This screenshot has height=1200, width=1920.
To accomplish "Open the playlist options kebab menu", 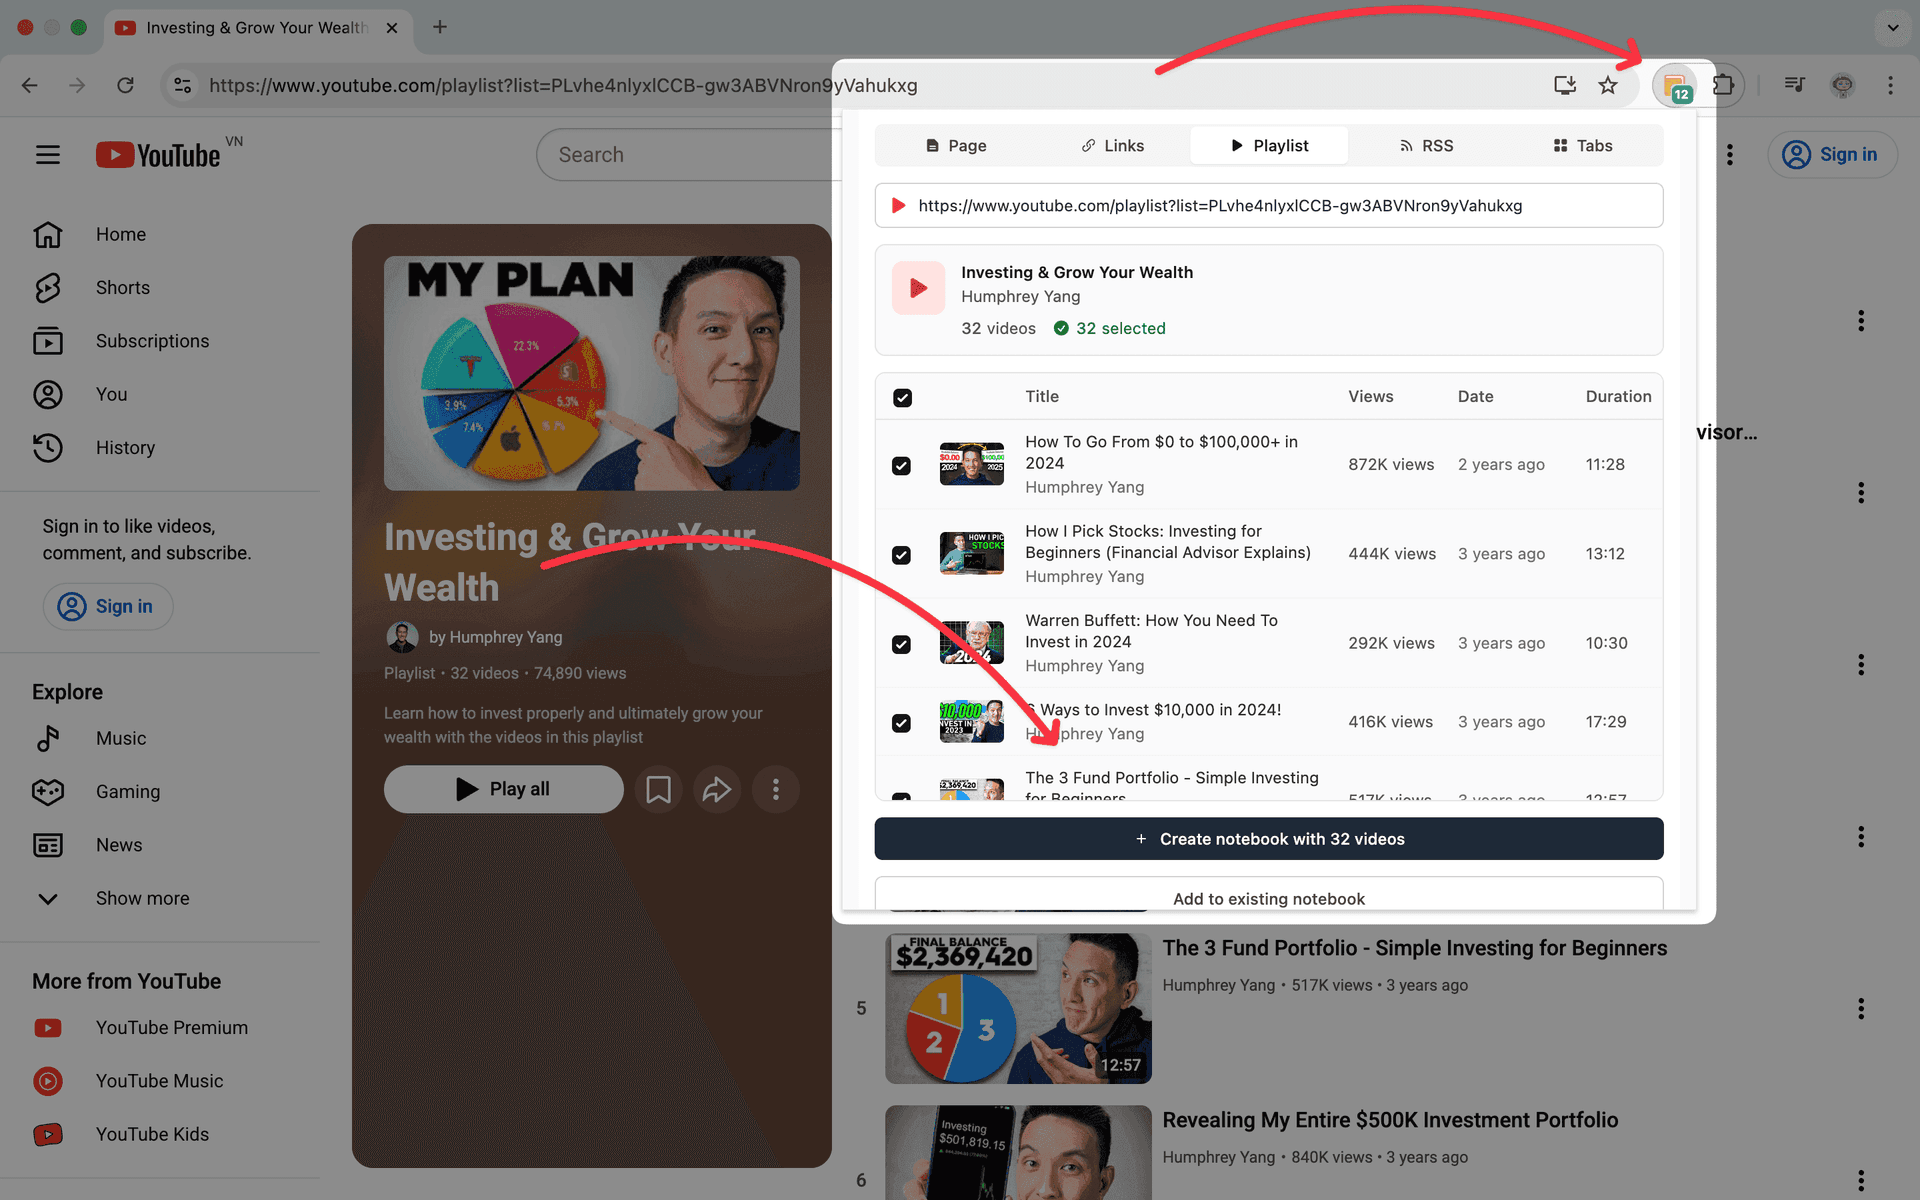I will tap(776, 789).
